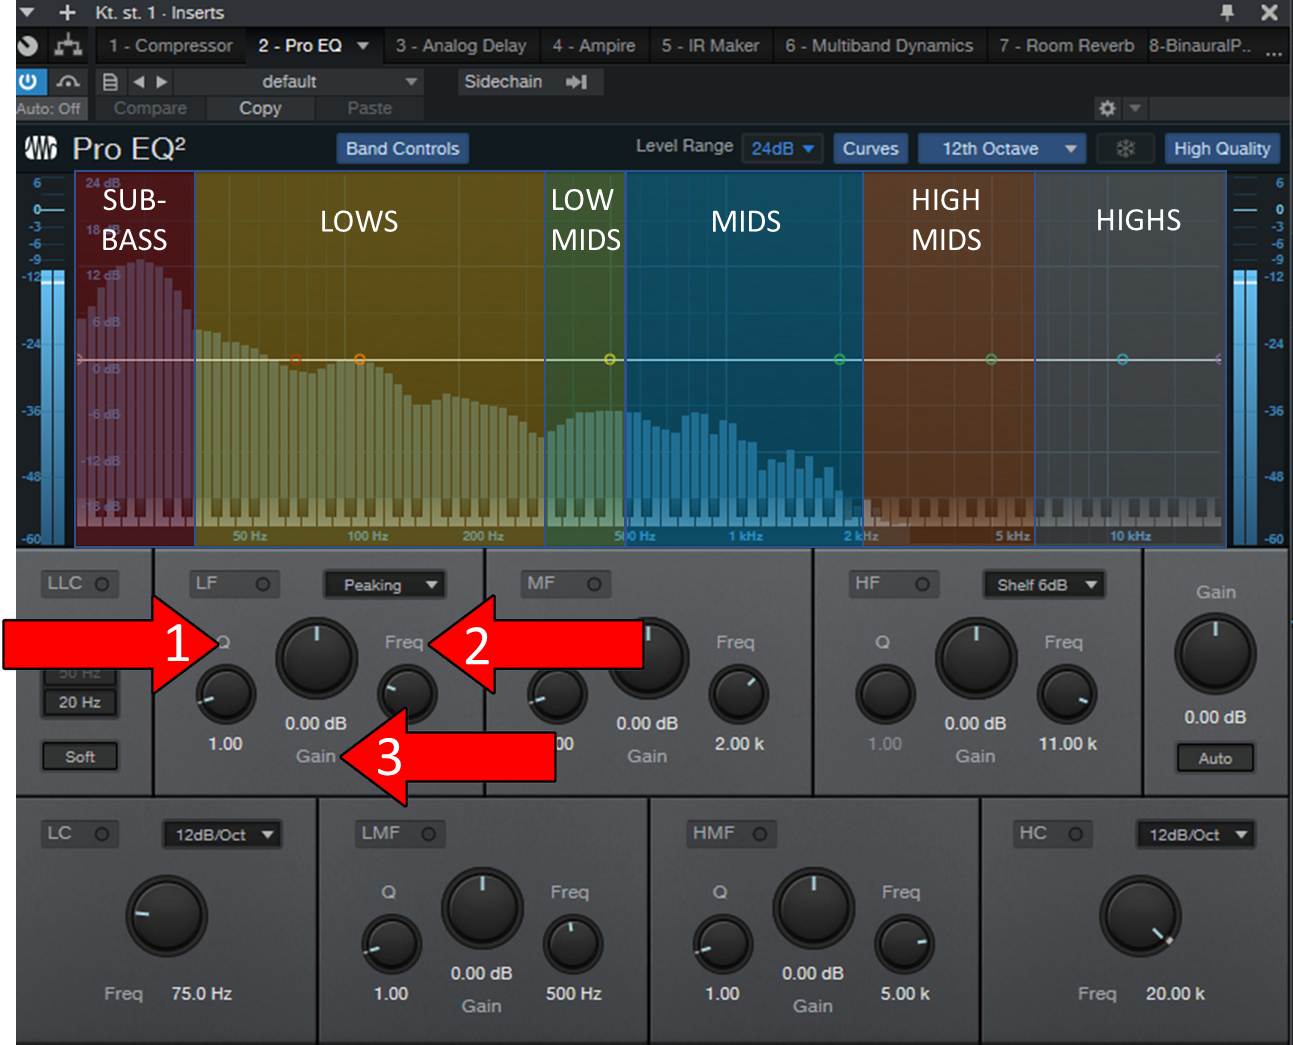Enable the LF band

[262, 584]
